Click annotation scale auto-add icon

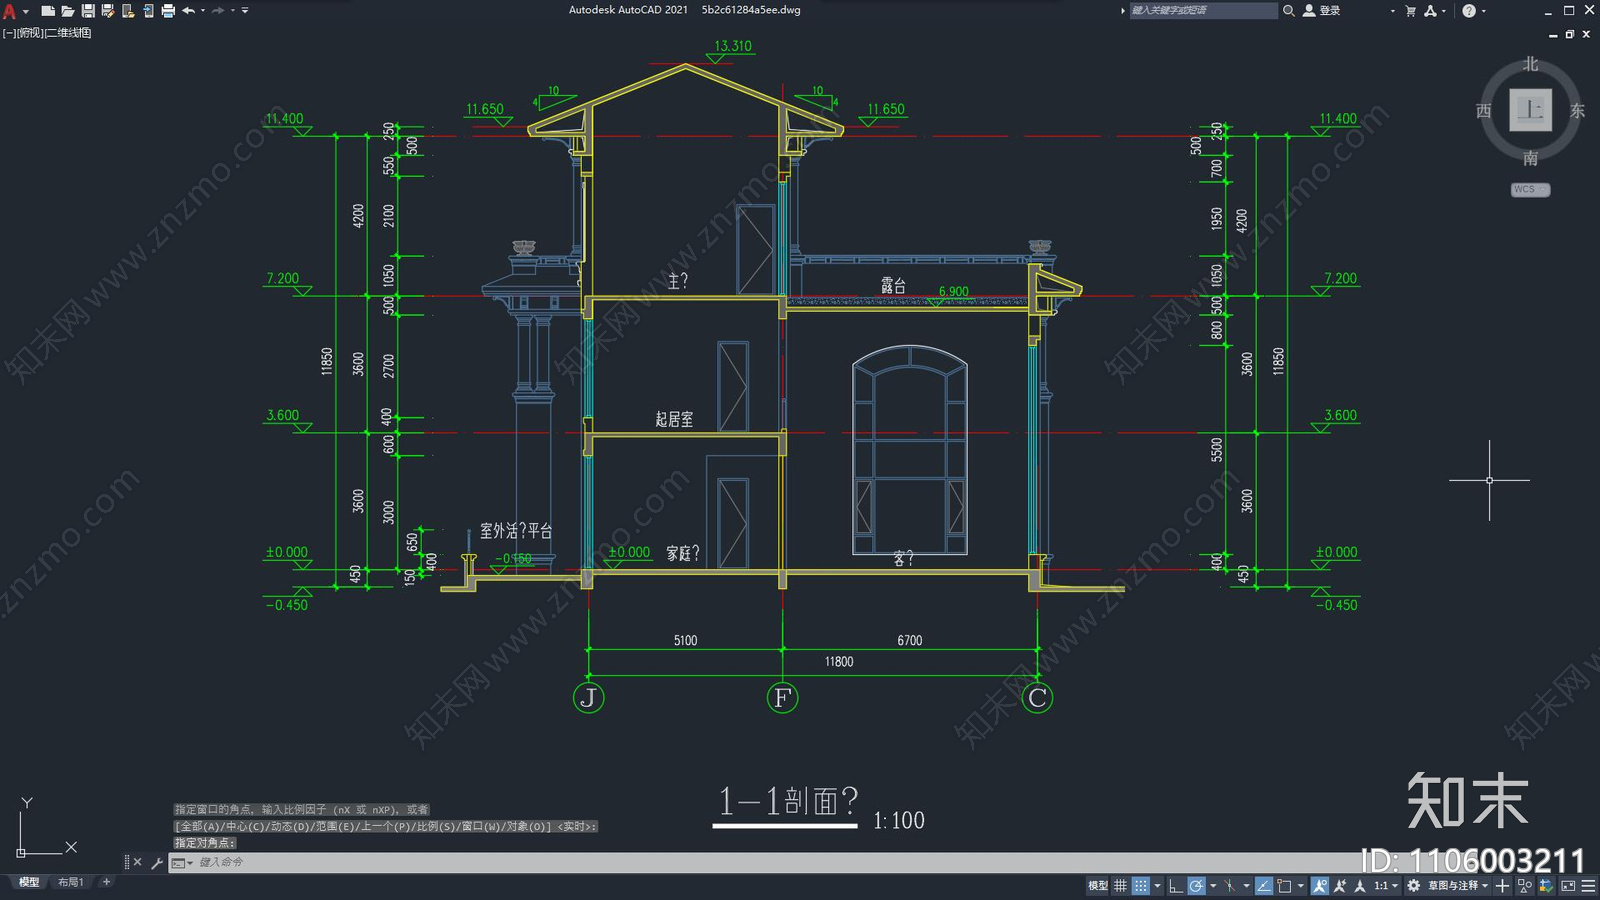1339,886
